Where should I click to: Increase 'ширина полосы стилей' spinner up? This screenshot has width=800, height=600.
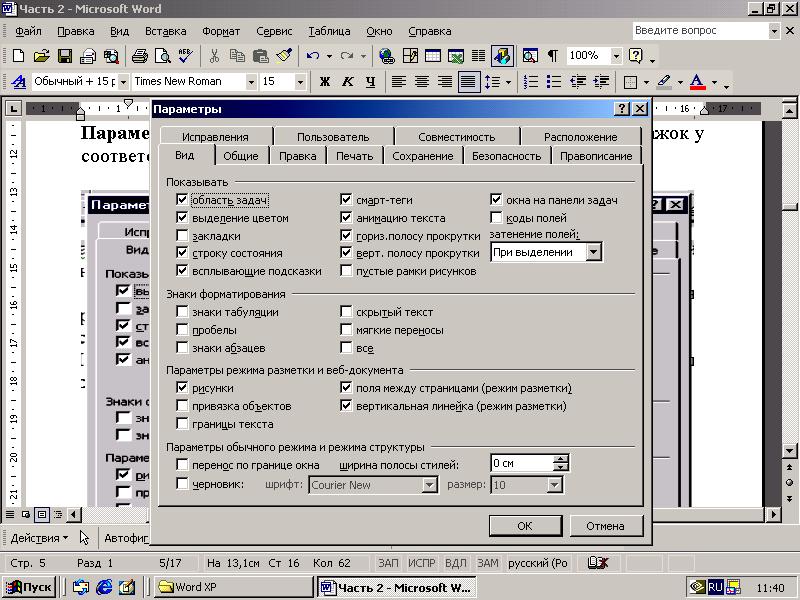(x=560, y=459)
